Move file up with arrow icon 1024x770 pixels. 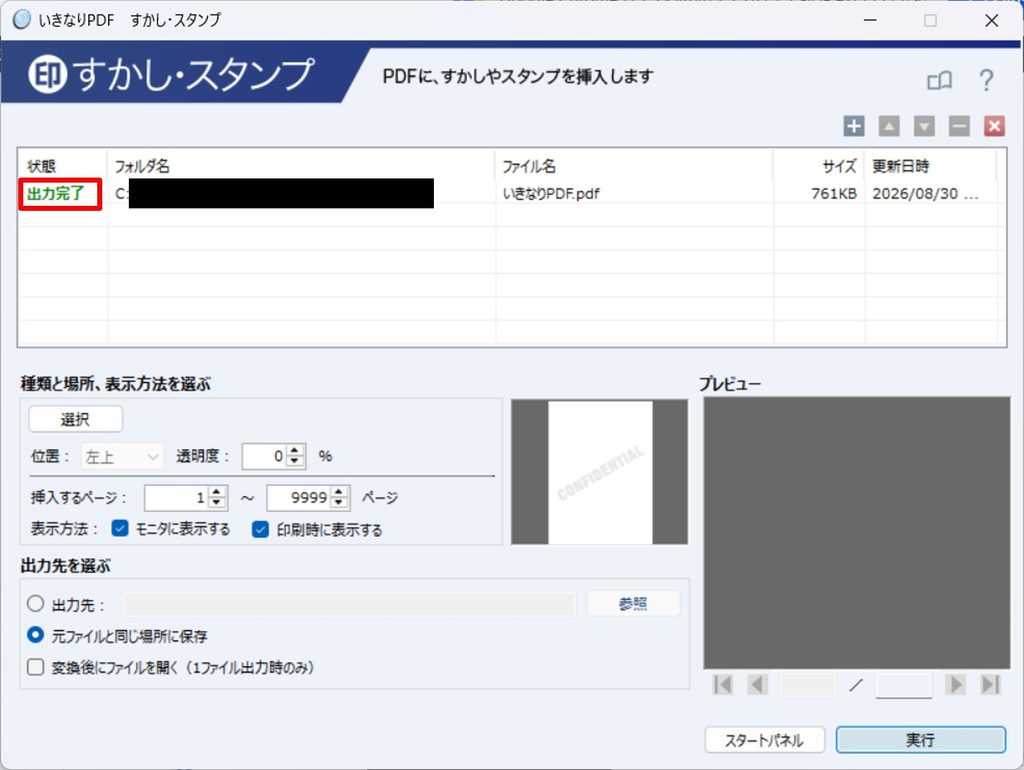(x=889, y=126)
